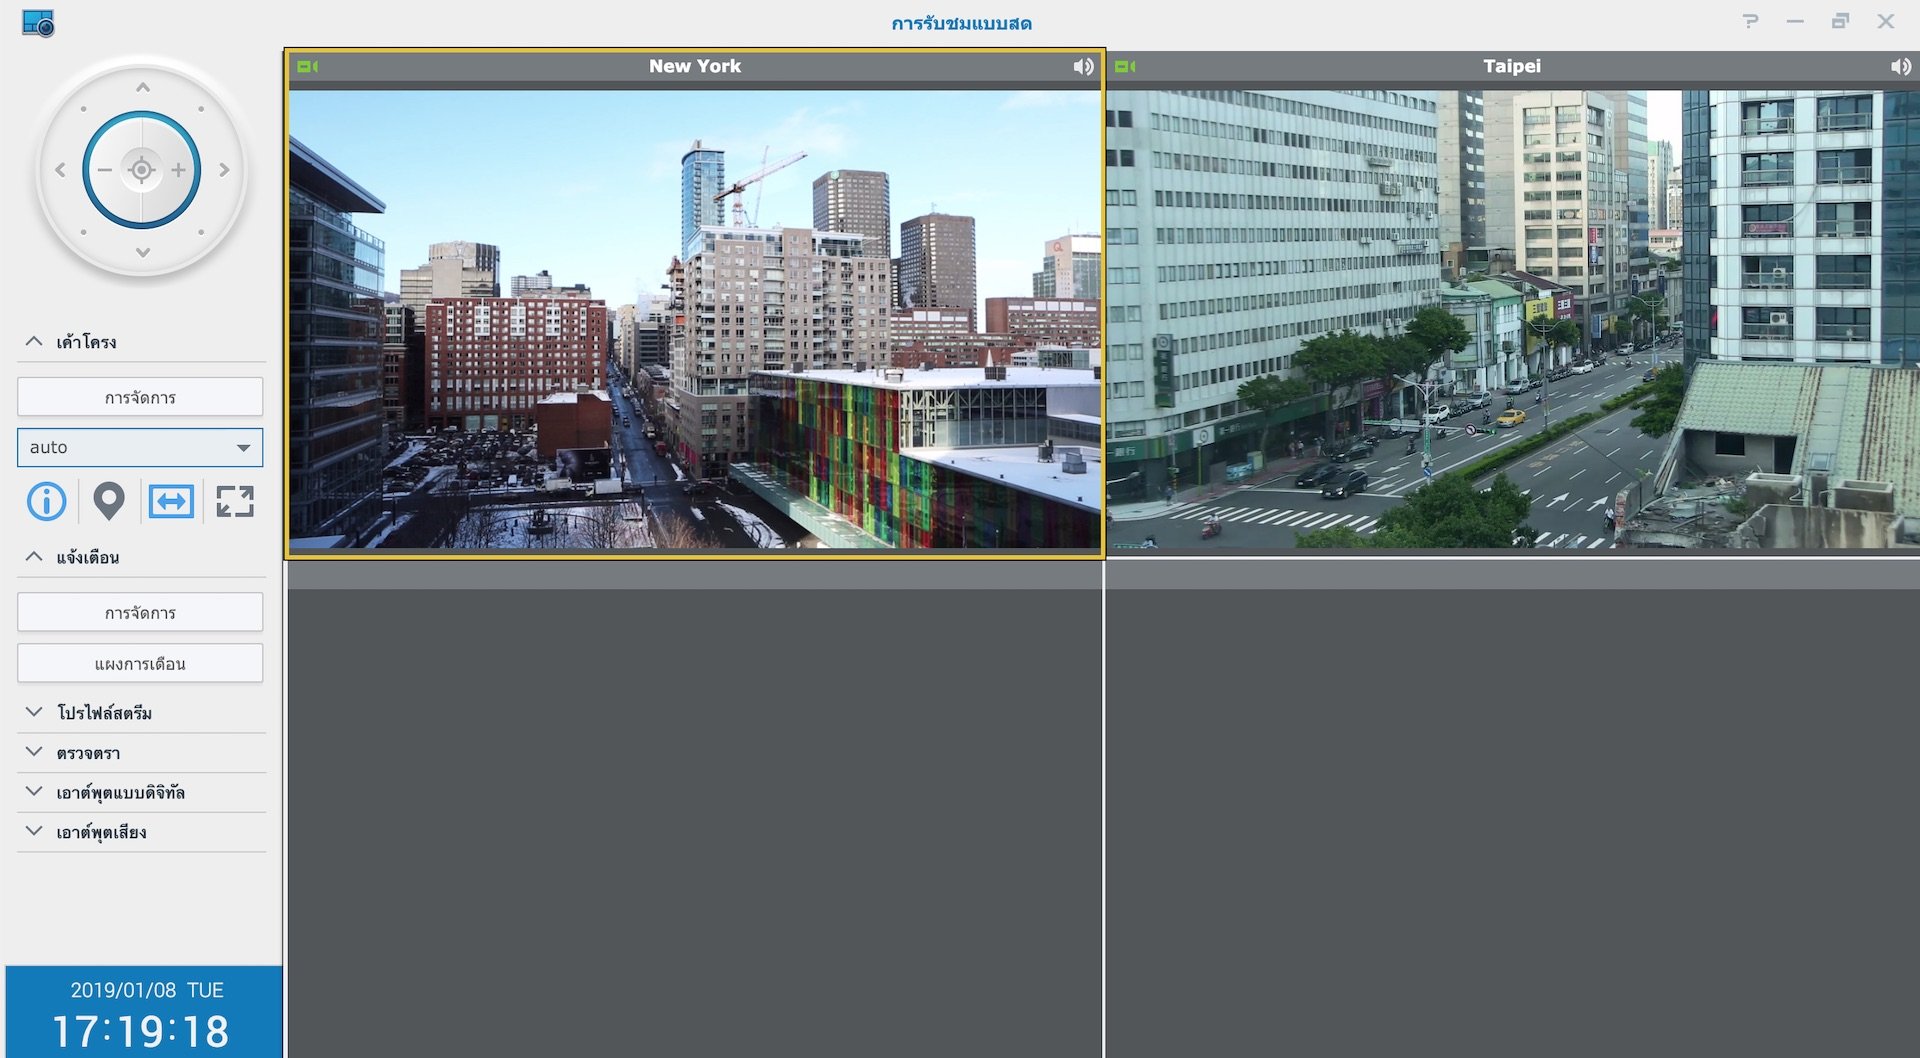Mute the New York camera audio
This screenshot has width=1920, height=1058.
1083,66
